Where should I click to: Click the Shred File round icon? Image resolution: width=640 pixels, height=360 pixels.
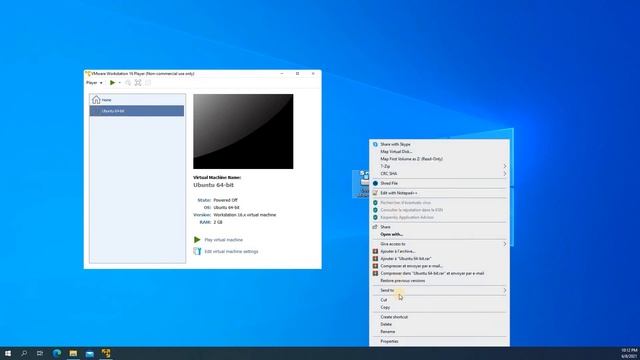(375, 183)
